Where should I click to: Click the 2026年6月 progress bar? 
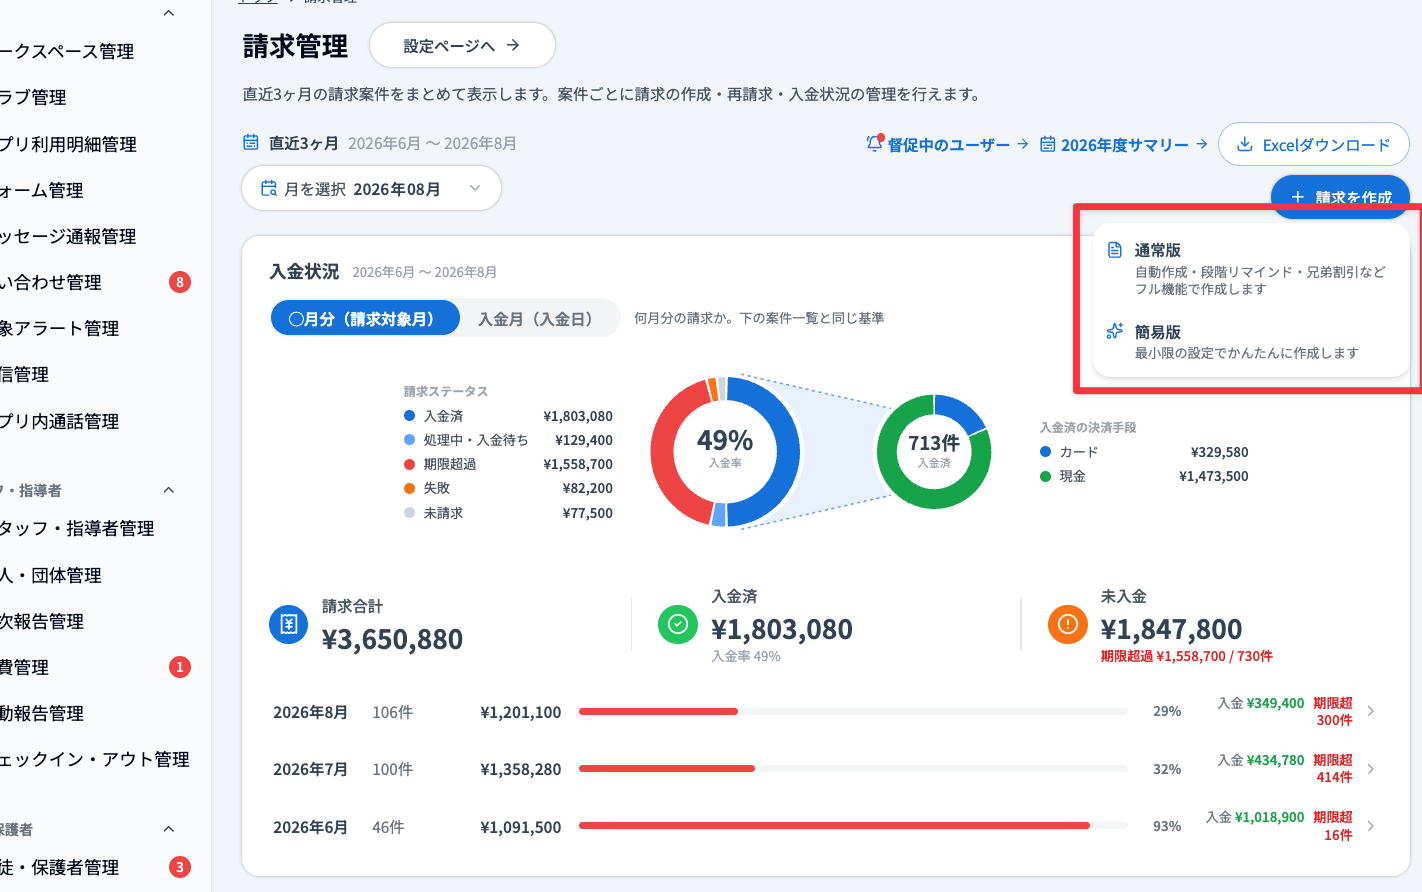(x=853, y=826)
